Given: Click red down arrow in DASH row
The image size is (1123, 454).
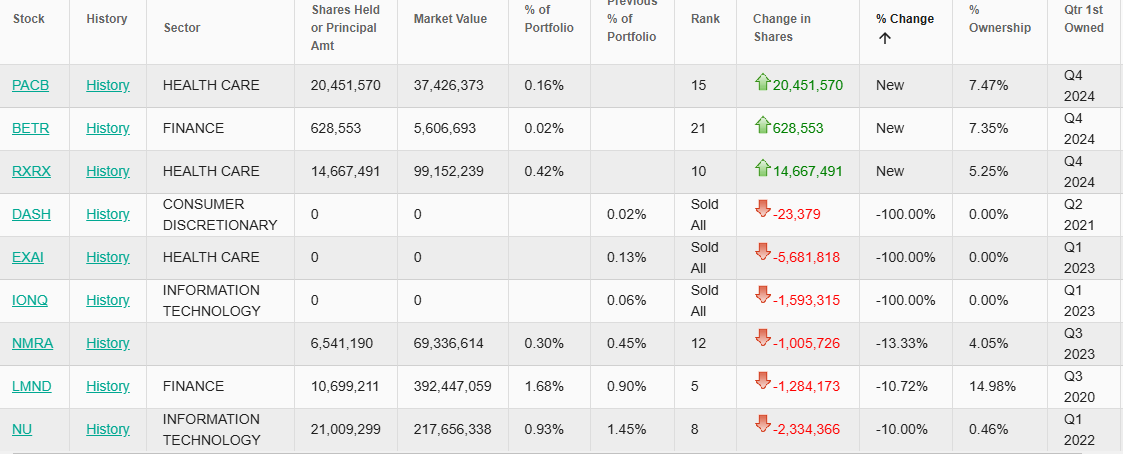Looking at the screenshot, I should click(x=763, y=209).
